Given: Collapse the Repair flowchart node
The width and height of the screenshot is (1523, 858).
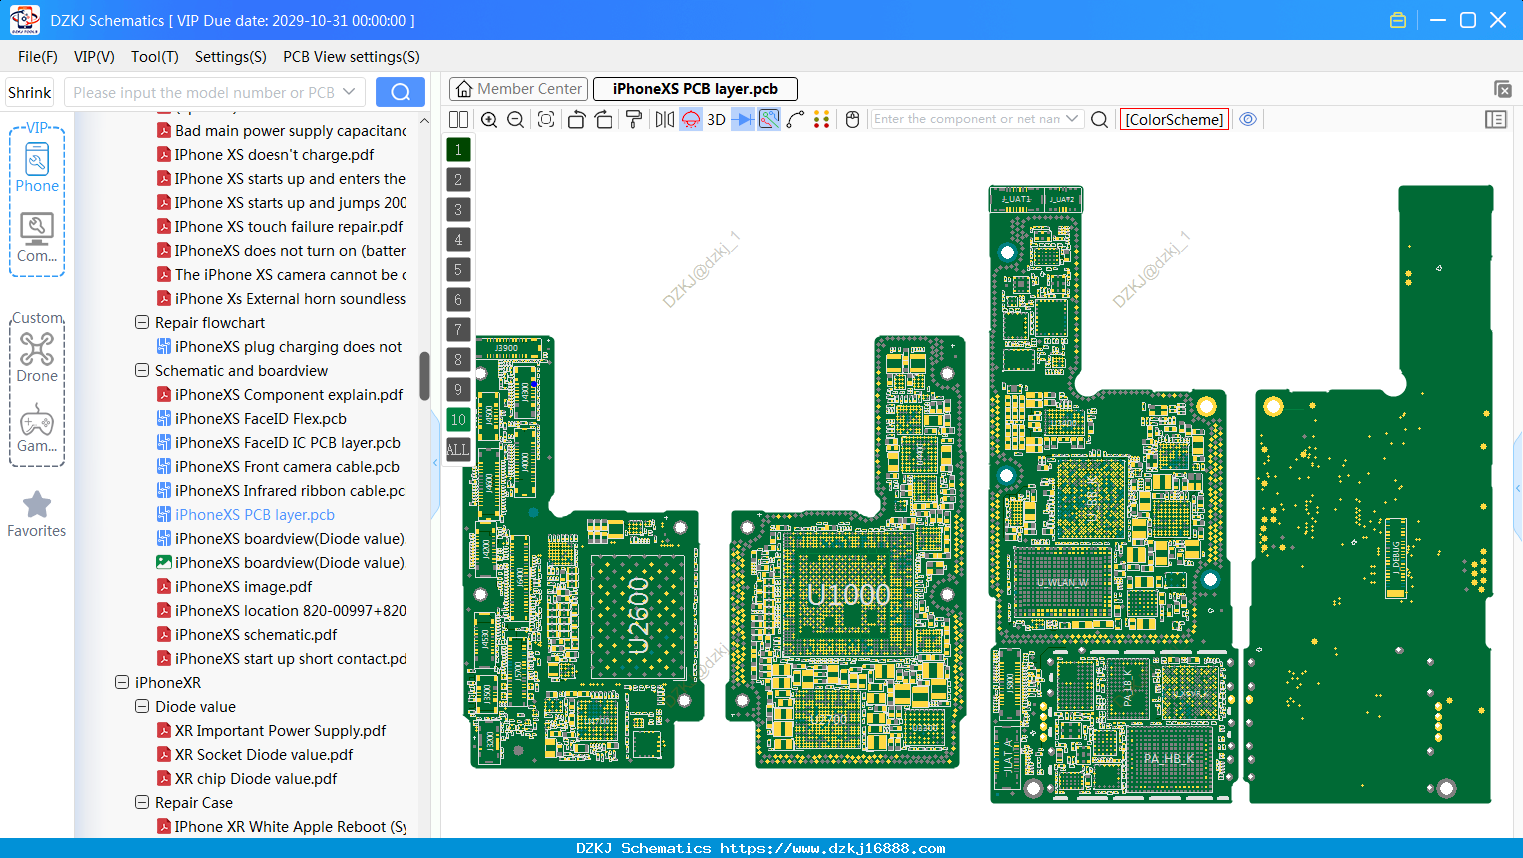Looking at the screenshot, I should tap(142, 323).
